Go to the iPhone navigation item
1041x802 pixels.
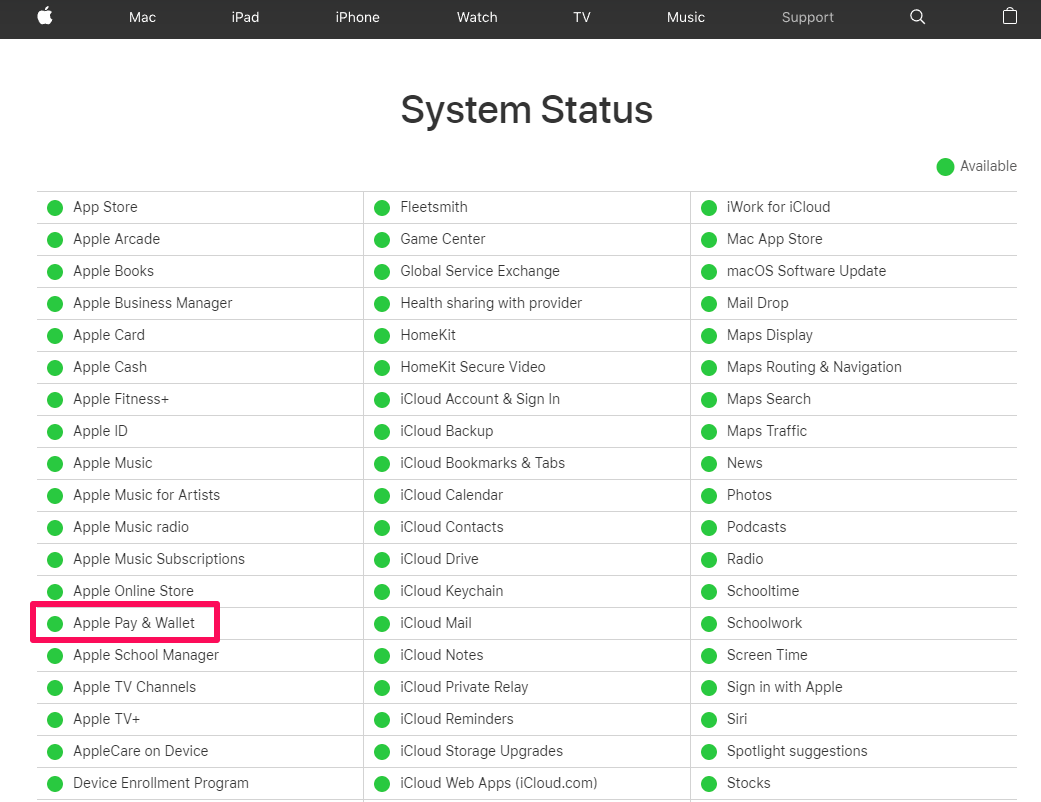click(x=357, y=17)
